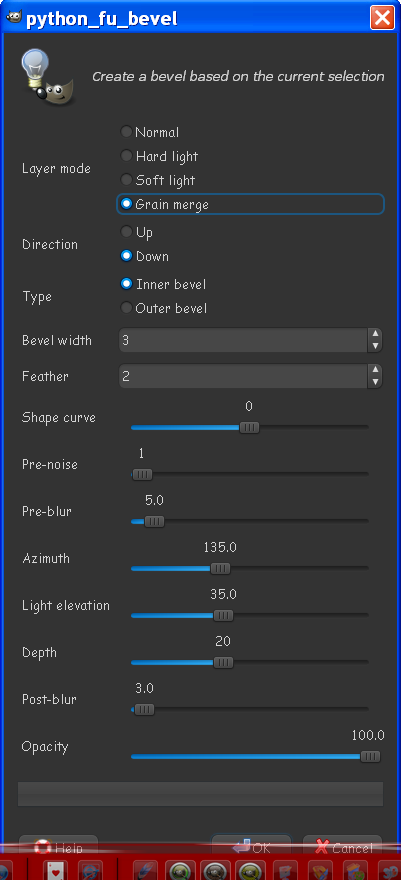401x880 pixels.
Task: Decrease Feather value with the down arrow
Action: [x=375, y=382]
